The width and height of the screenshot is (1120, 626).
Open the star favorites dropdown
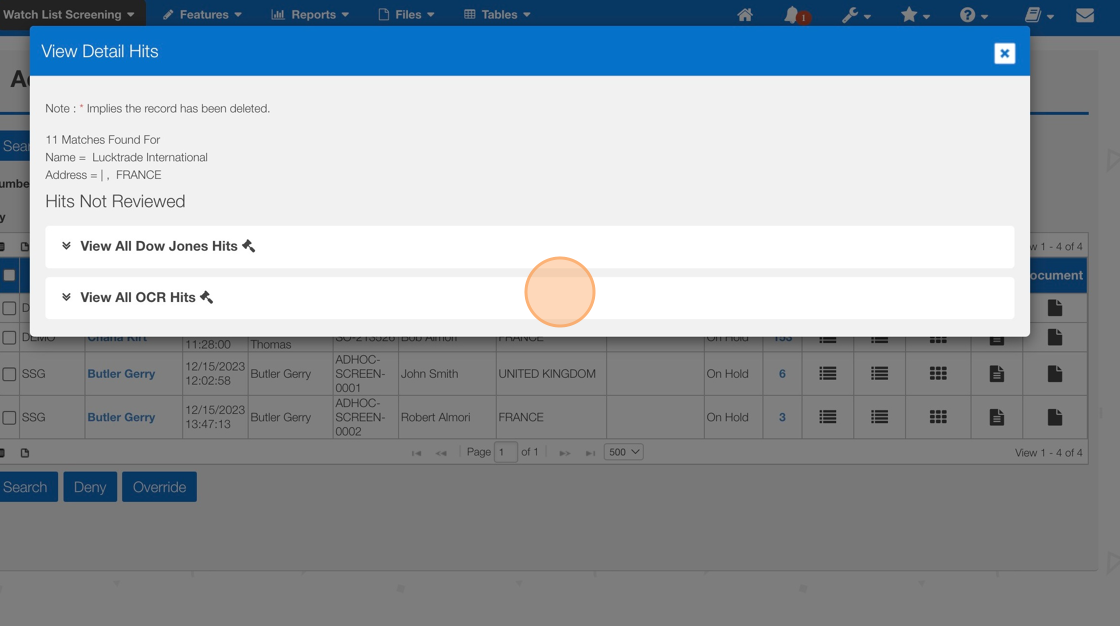click(914, 15)
